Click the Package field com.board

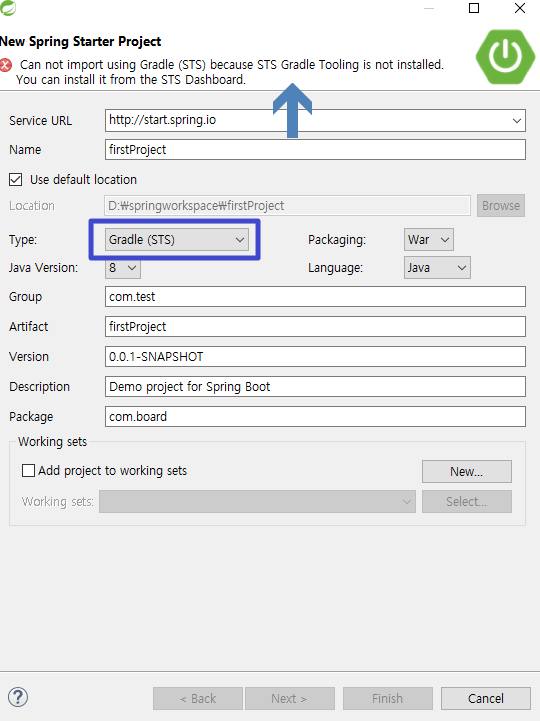pyautogui.click(x=315, y=416)
